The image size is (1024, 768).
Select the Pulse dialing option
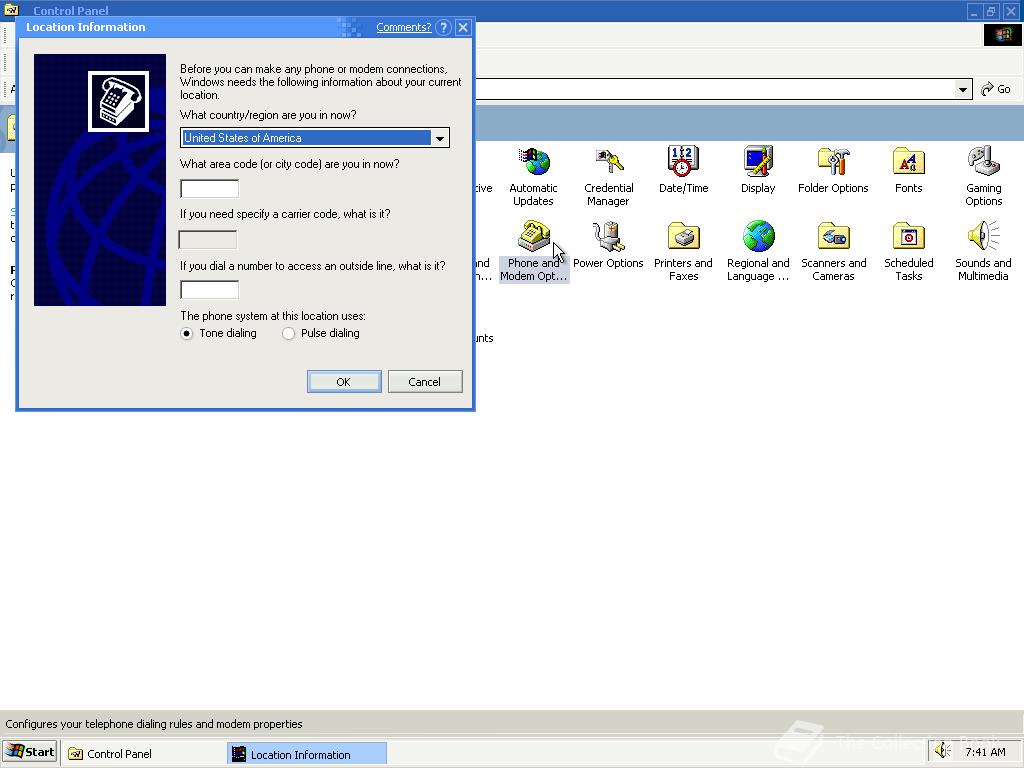321,333
